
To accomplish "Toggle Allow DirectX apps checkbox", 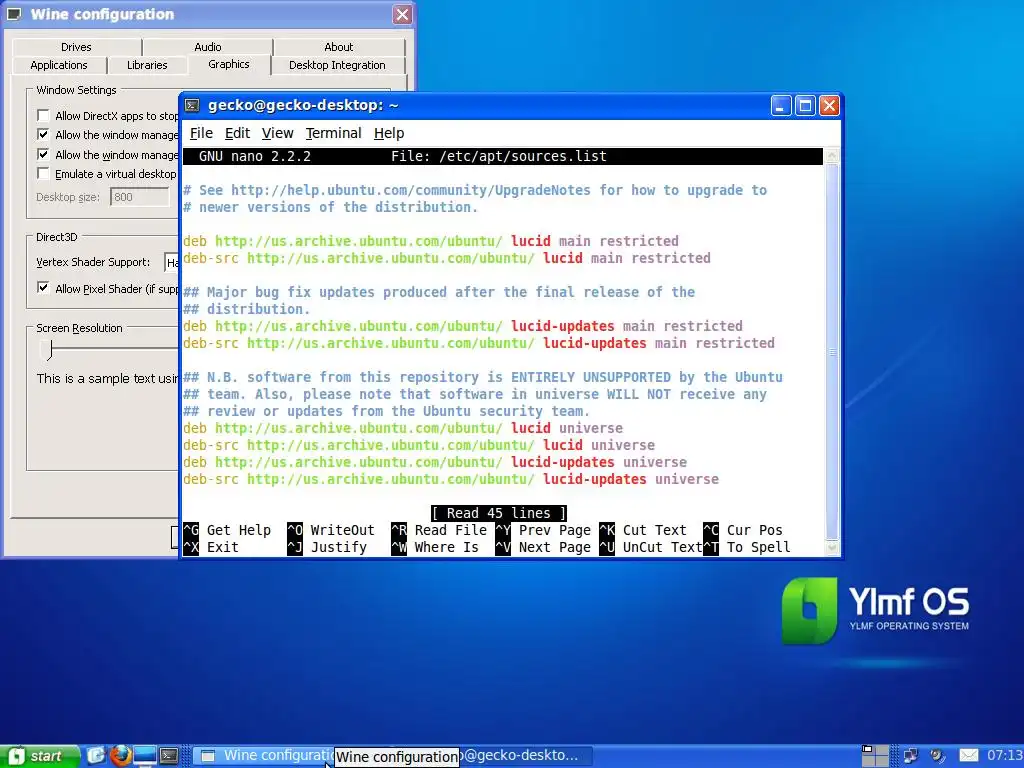I will [43, 116].
